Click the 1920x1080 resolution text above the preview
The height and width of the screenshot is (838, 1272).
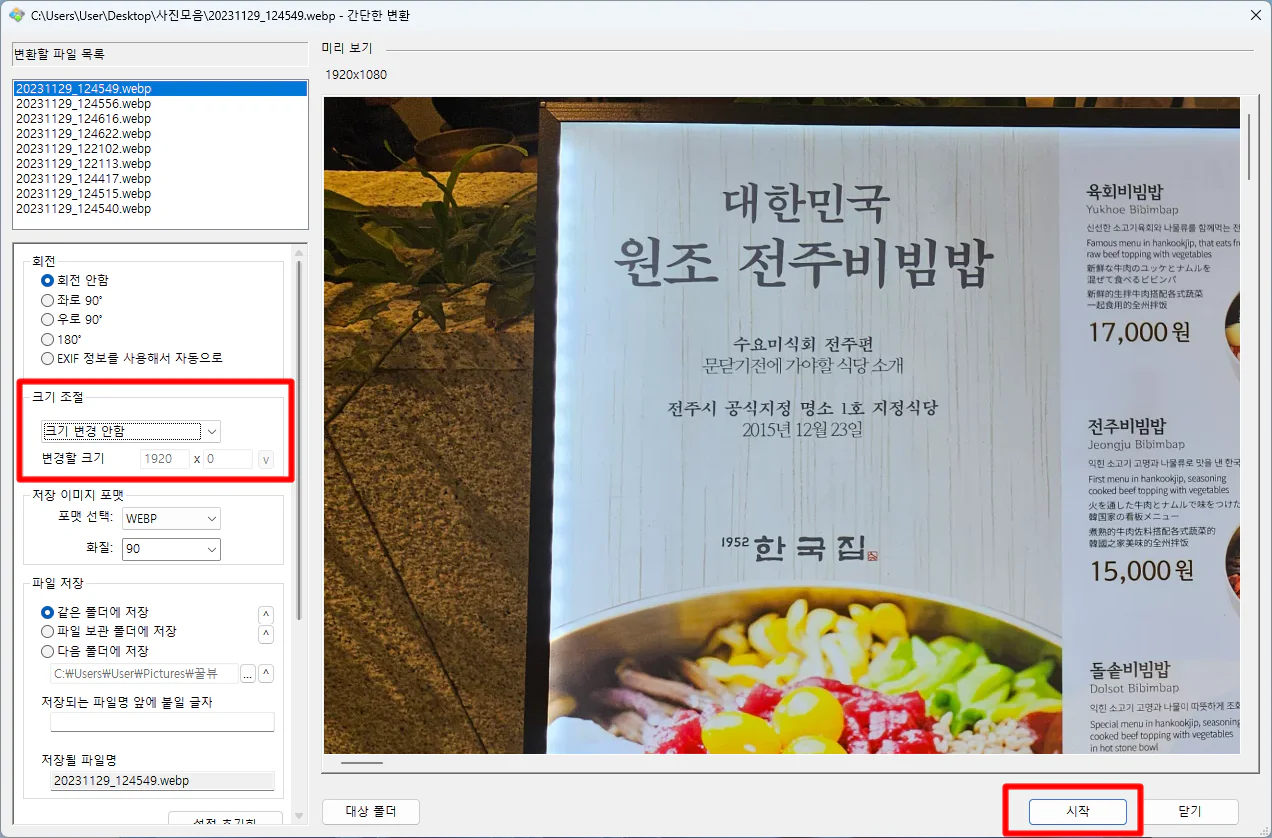pos(356,75)
